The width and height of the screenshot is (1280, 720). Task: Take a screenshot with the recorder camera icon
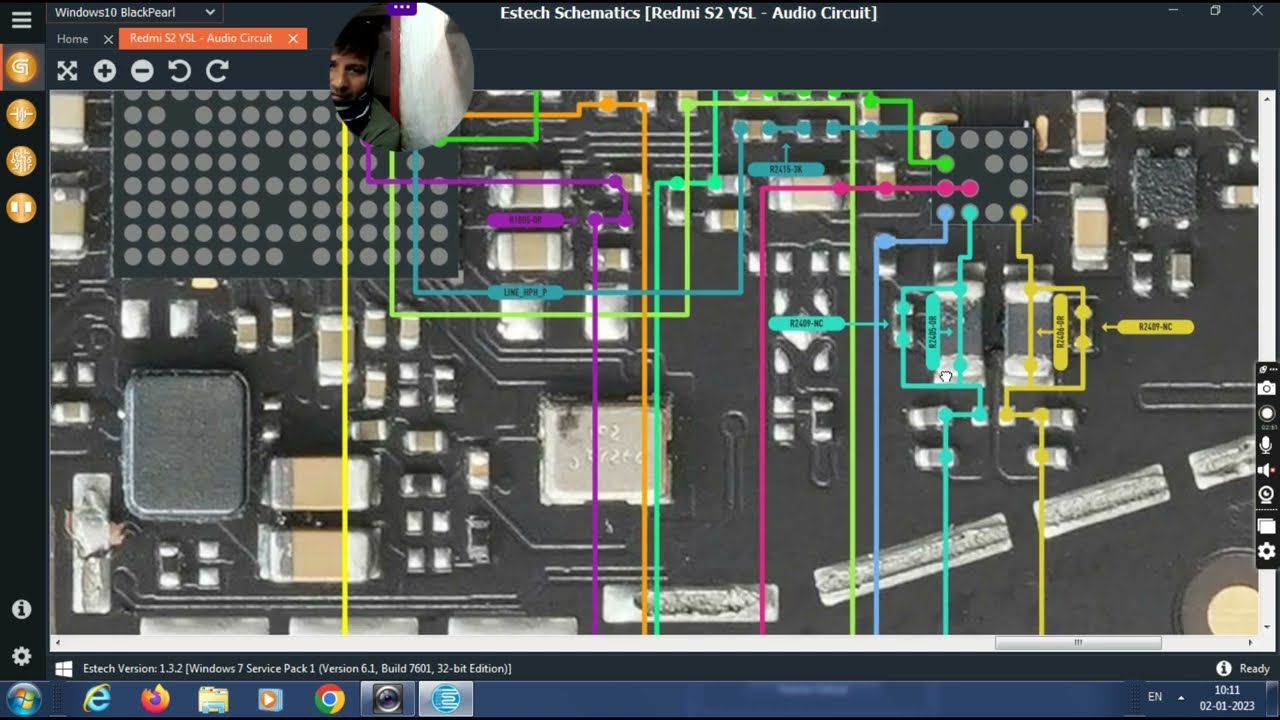pos(1267,388)
